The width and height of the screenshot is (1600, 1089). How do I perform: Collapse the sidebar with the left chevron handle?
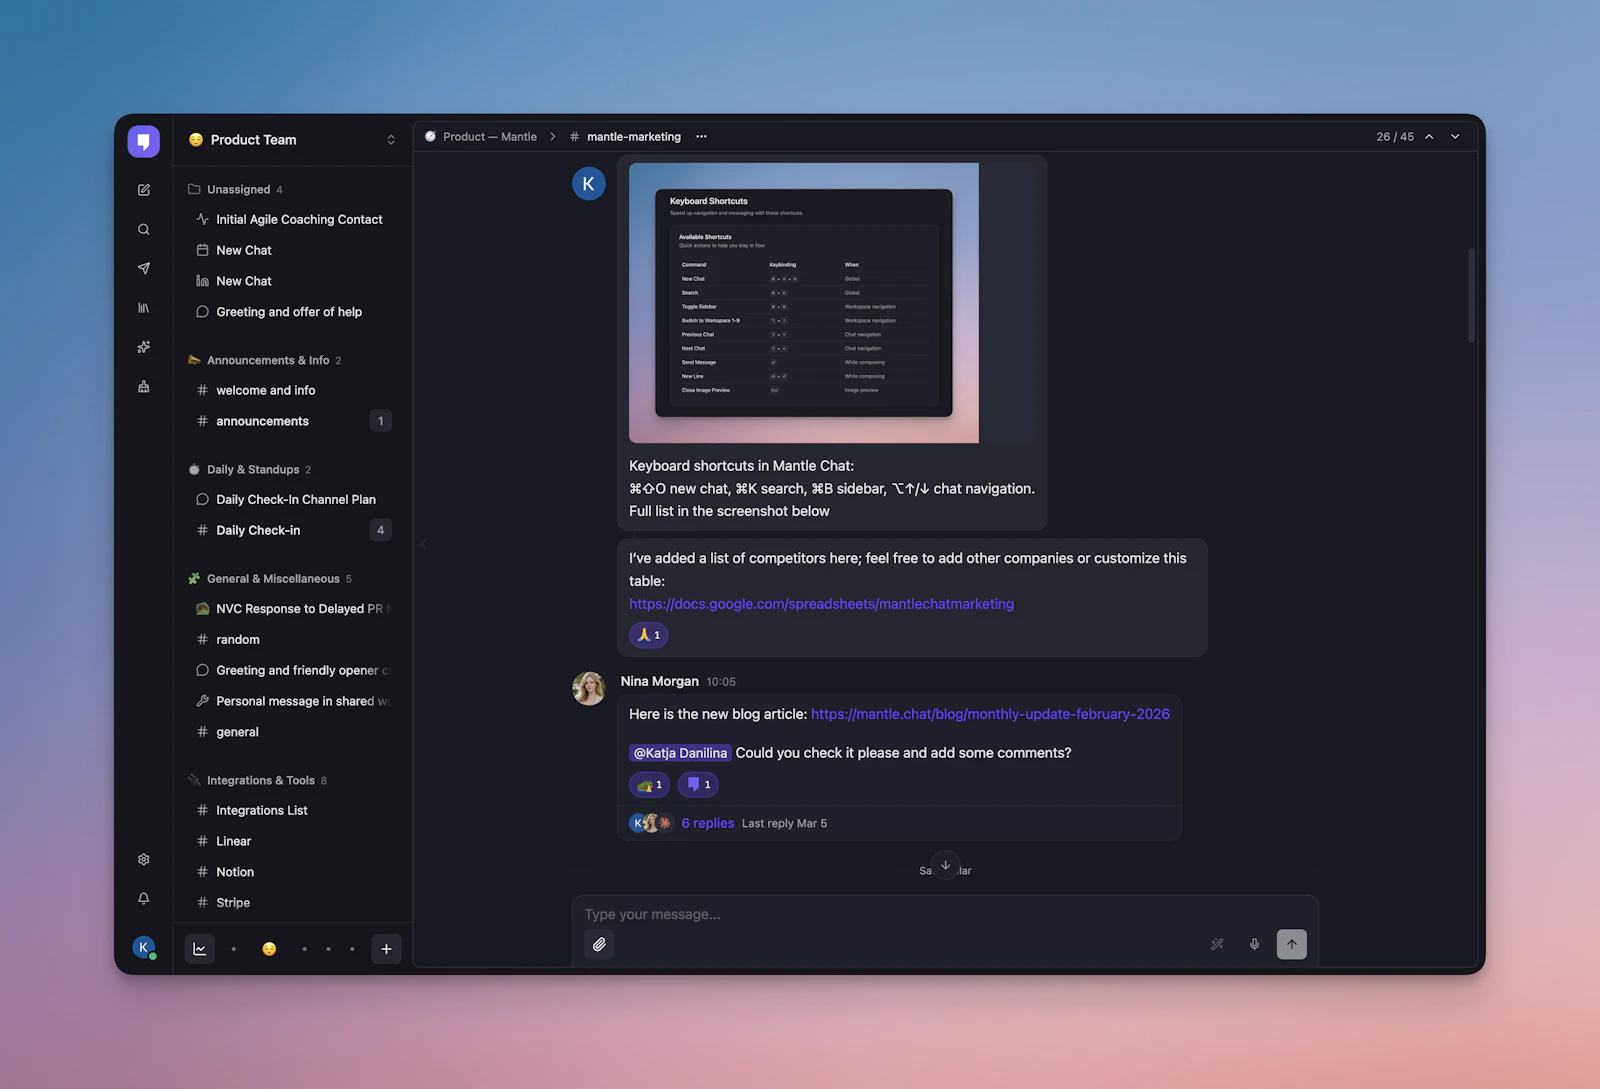point(423,544)
